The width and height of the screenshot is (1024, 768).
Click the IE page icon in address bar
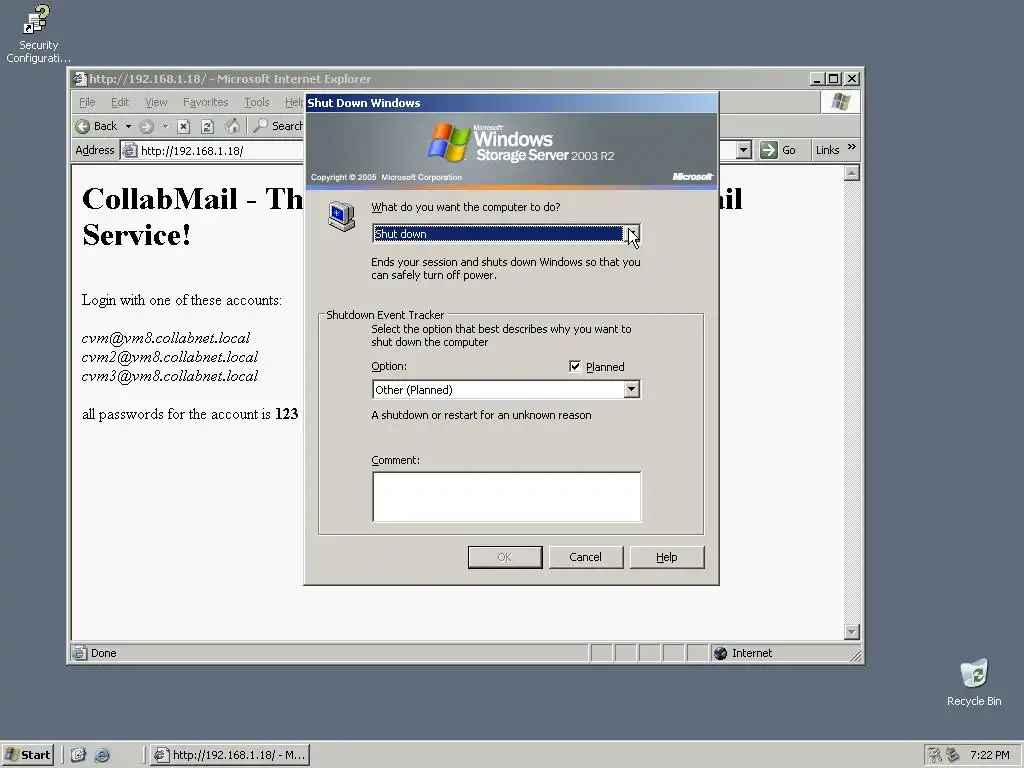[130, 150]
